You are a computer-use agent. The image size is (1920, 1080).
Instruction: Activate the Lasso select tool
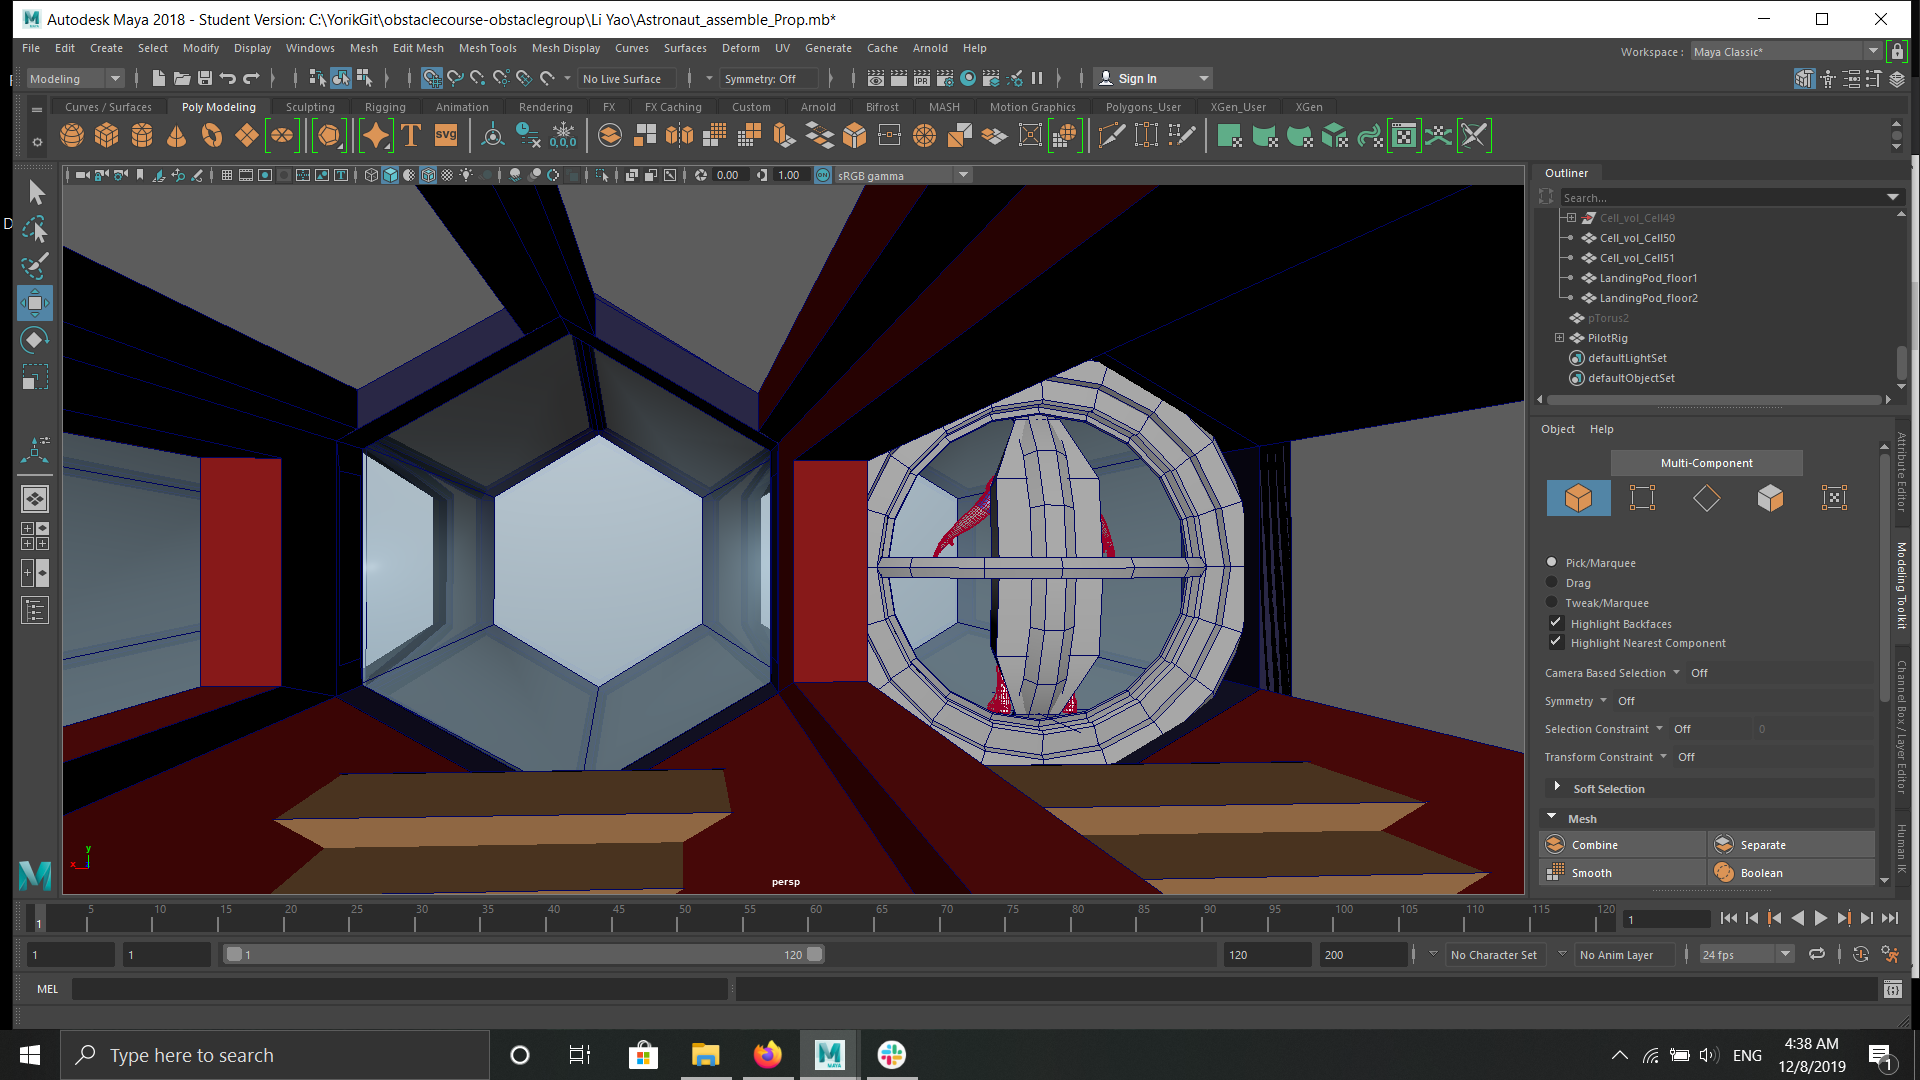point(35,230)
